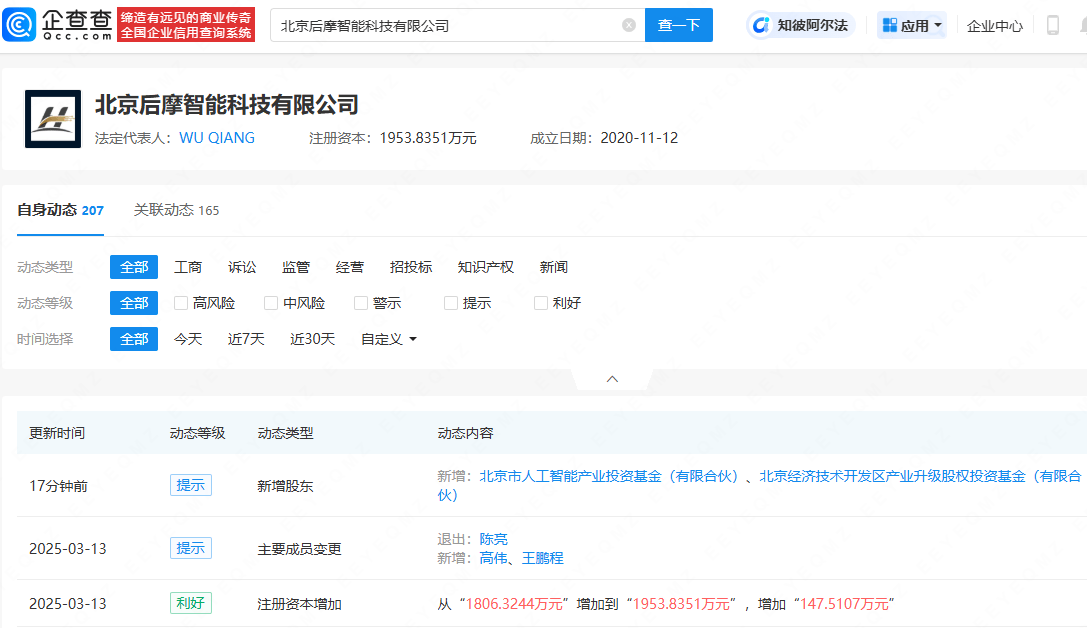The width and height of the screenshot is (1087, 628).
Task: Toggle the 中风险 checkbox
Action: [271, 303]
